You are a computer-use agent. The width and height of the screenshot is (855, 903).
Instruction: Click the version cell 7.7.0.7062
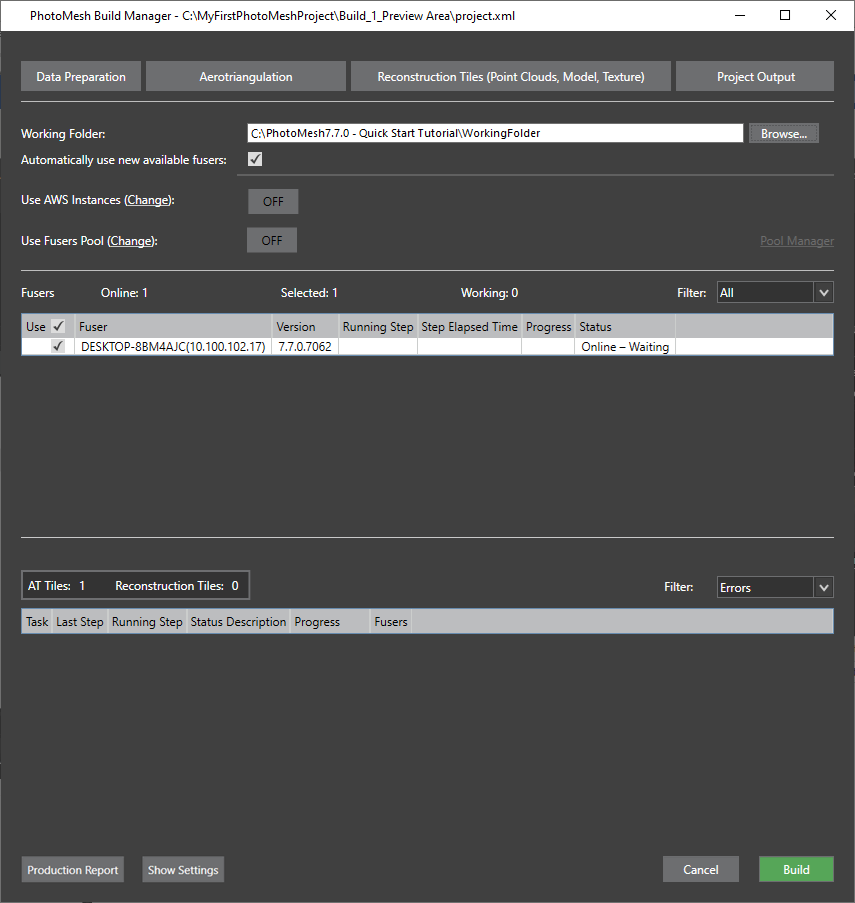305,347
